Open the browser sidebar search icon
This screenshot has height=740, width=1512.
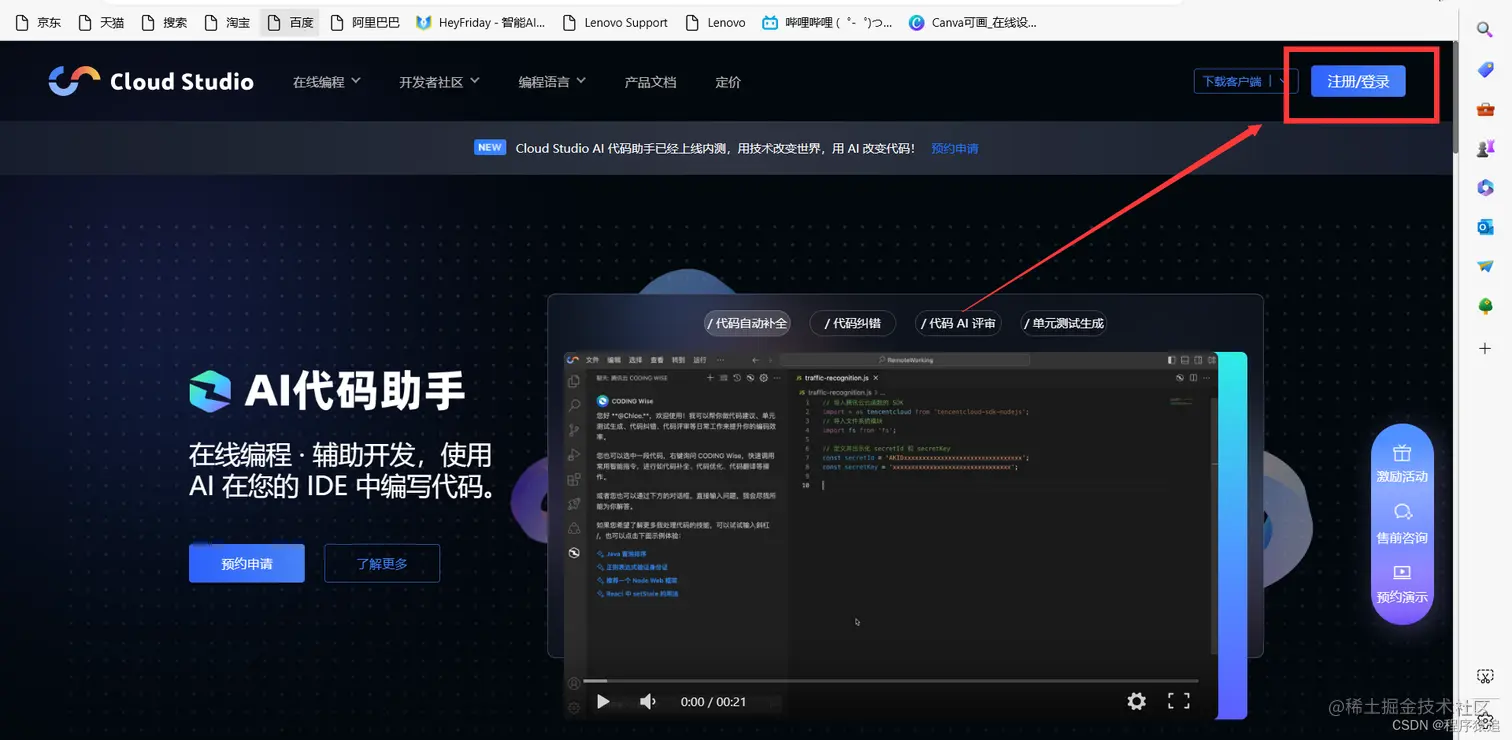point(1485,29)
